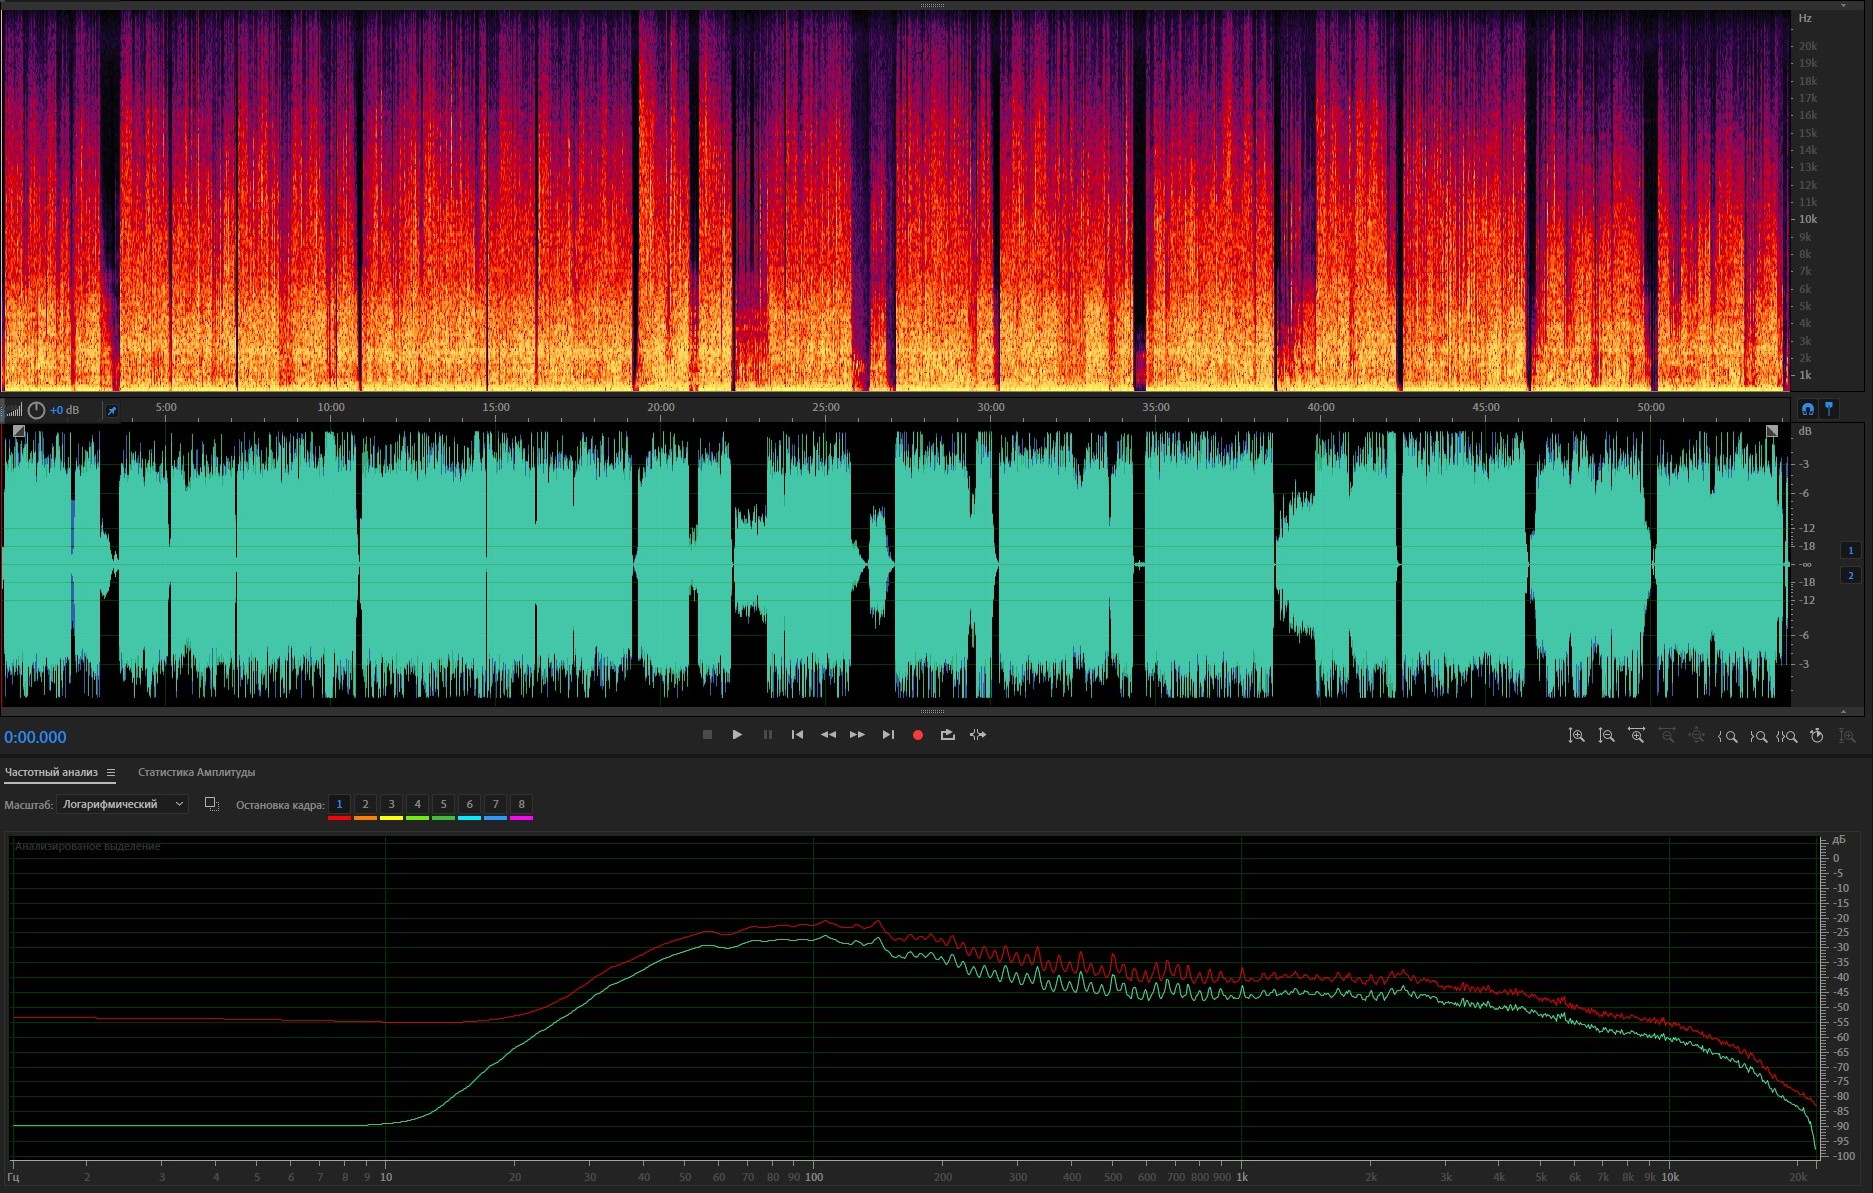Click the 10:00 mark on time ruler

(x=331, y=407)
